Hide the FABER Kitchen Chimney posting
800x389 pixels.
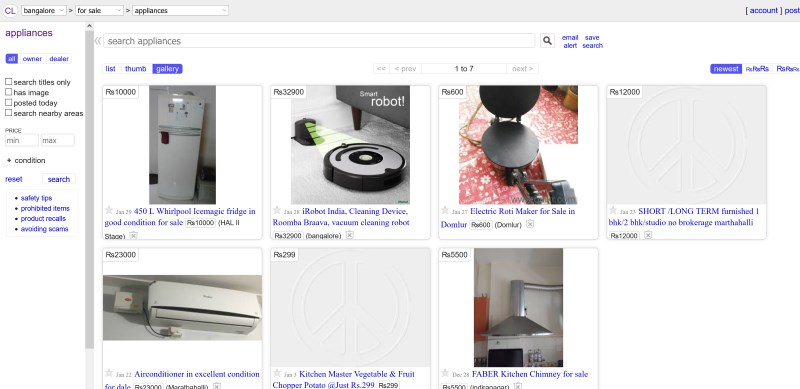[518, 386]
